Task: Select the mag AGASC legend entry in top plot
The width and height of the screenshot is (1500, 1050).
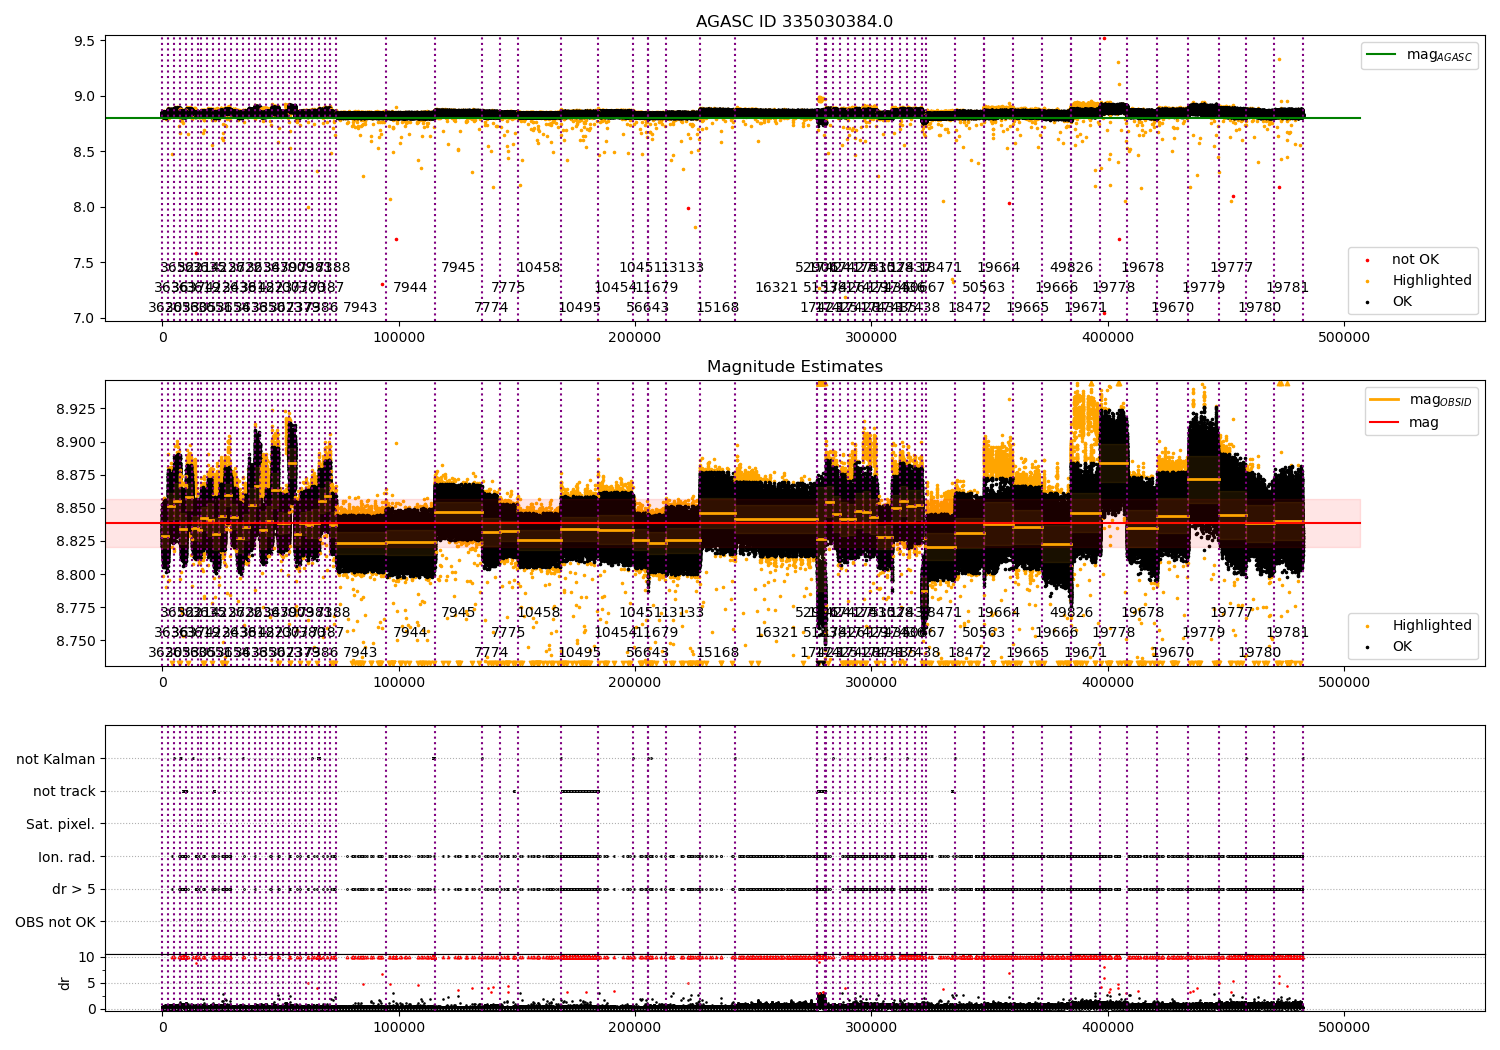Action: tap(1419, 55)
